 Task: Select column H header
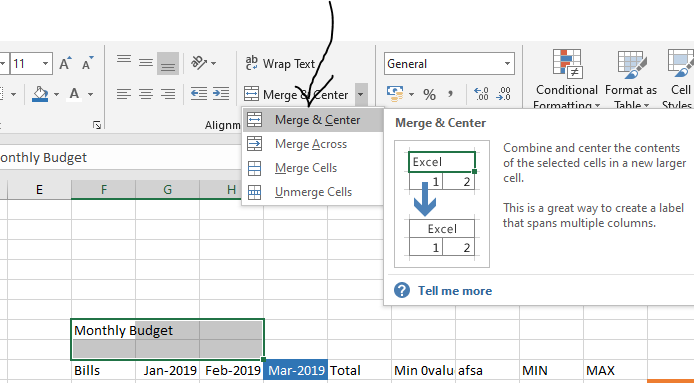tap(231, 190)
